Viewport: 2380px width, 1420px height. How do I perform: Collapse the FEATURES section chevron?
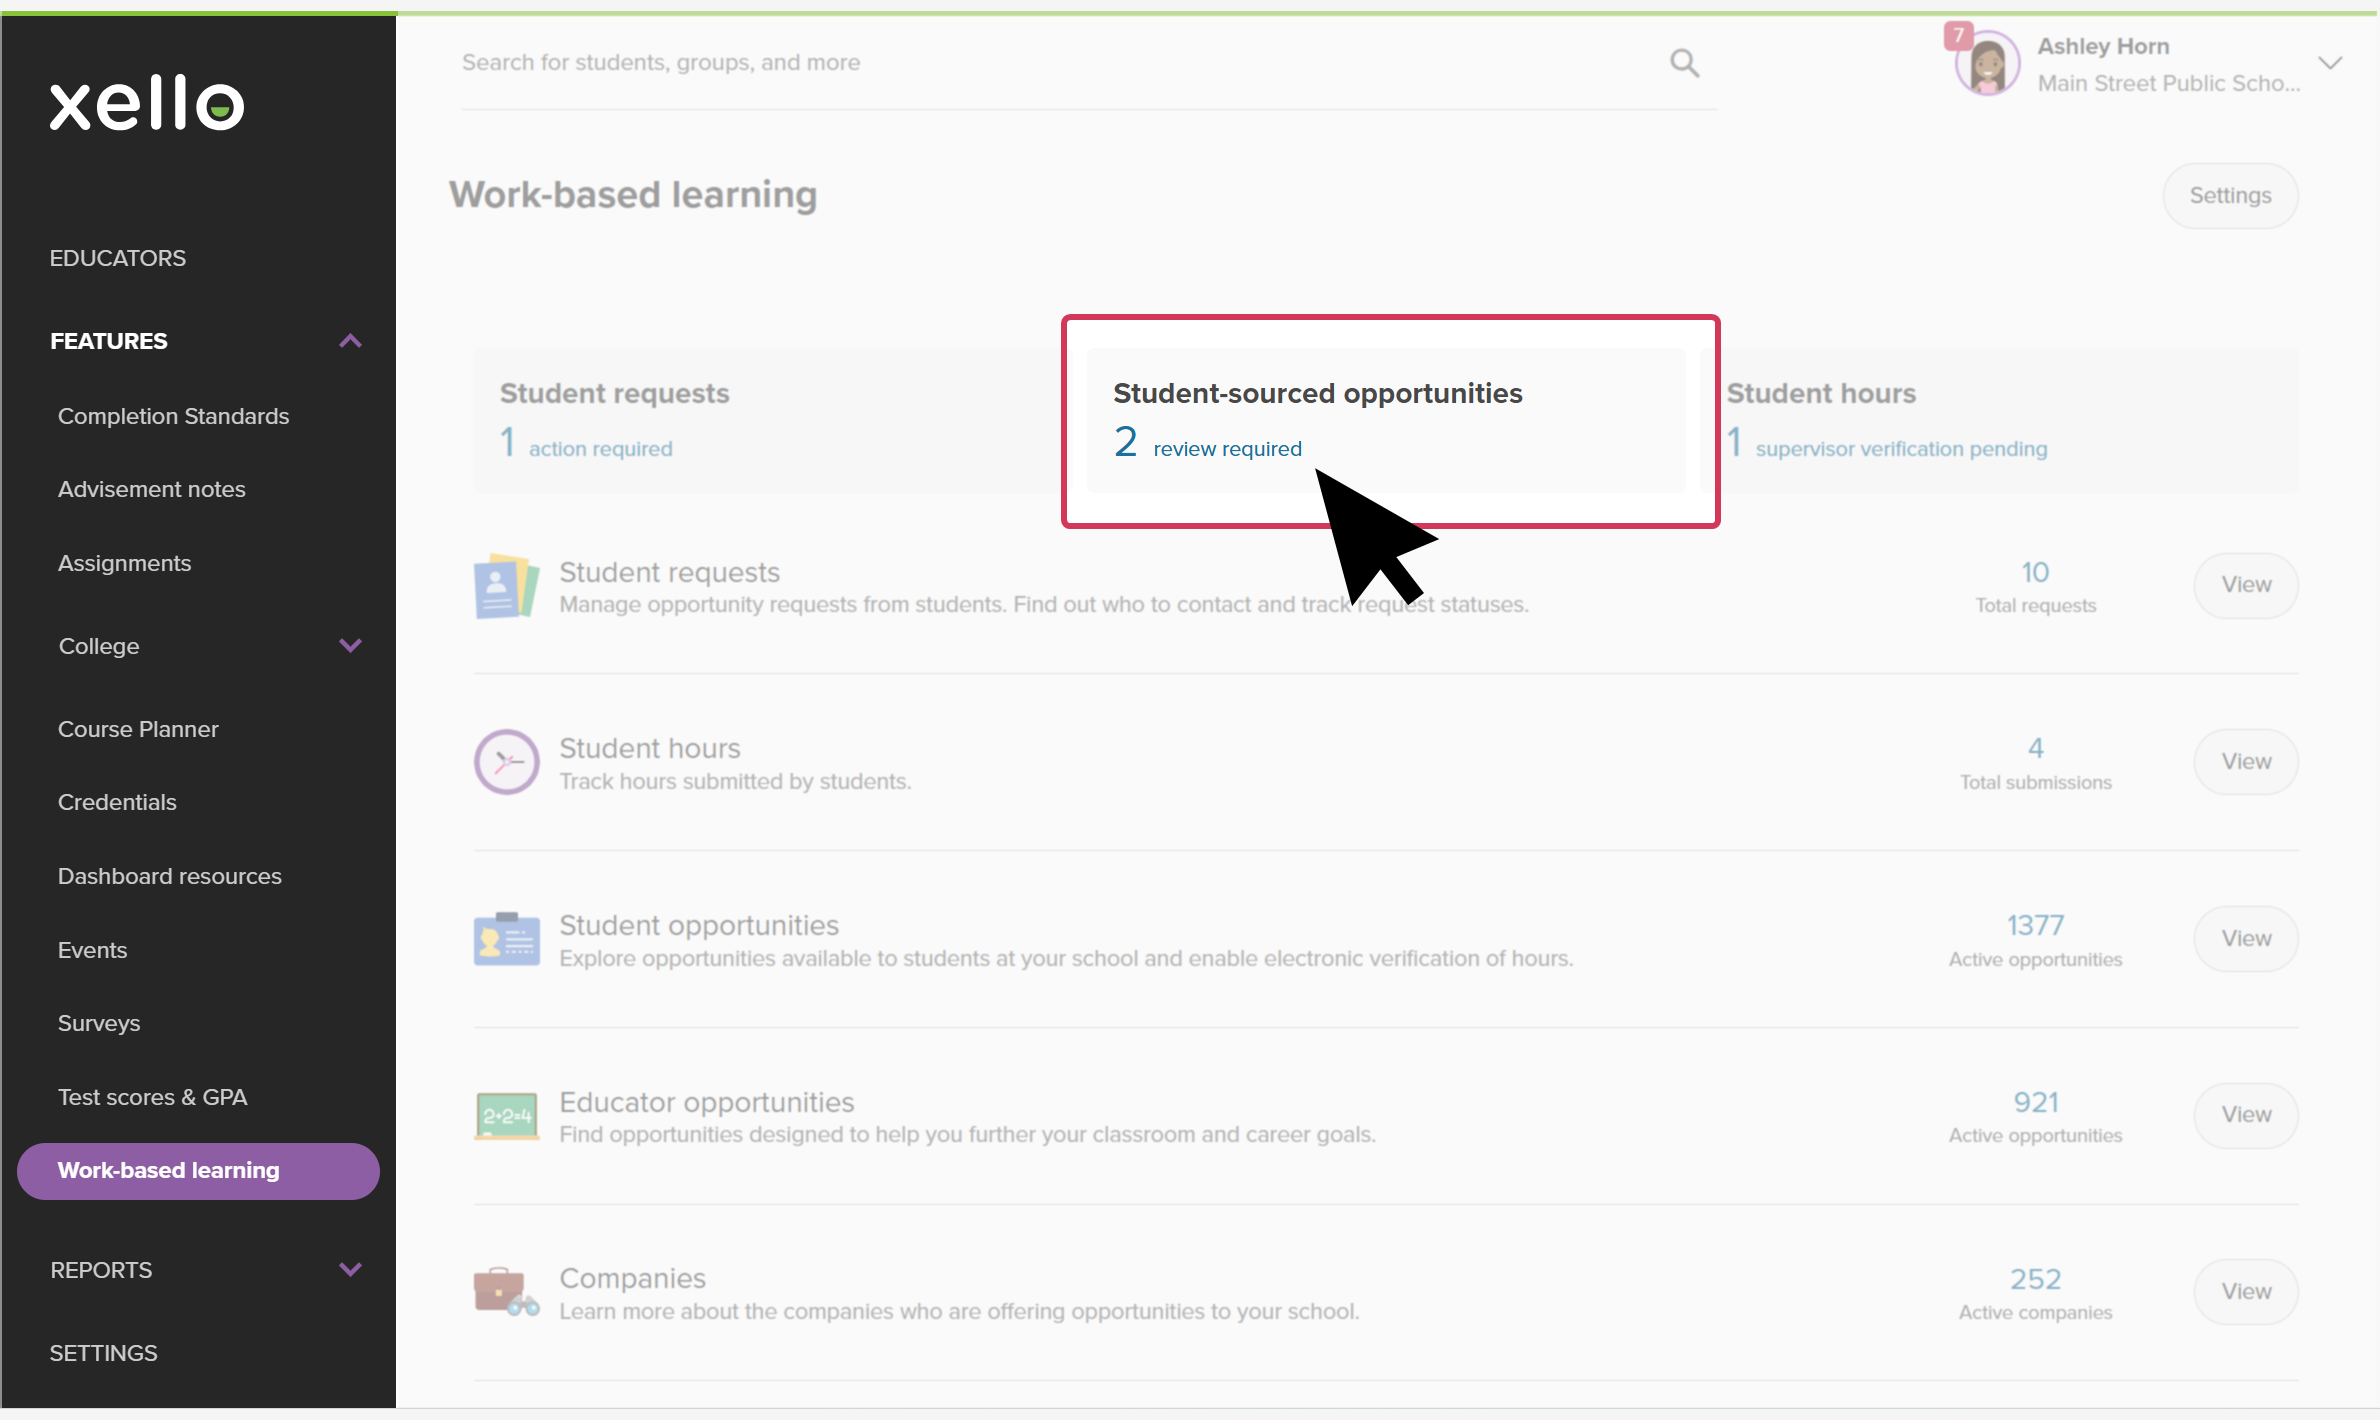tap(350, 341)
